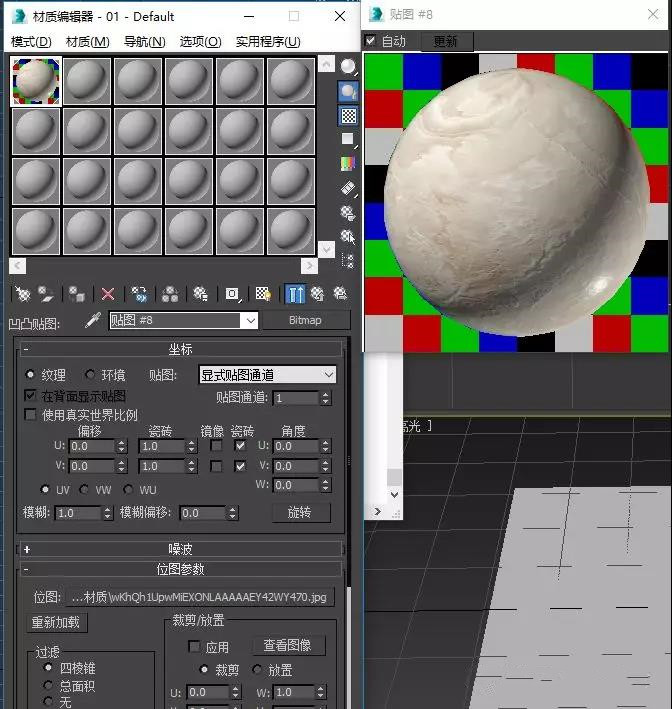Open 模式(D) menu

pos(31,42)
